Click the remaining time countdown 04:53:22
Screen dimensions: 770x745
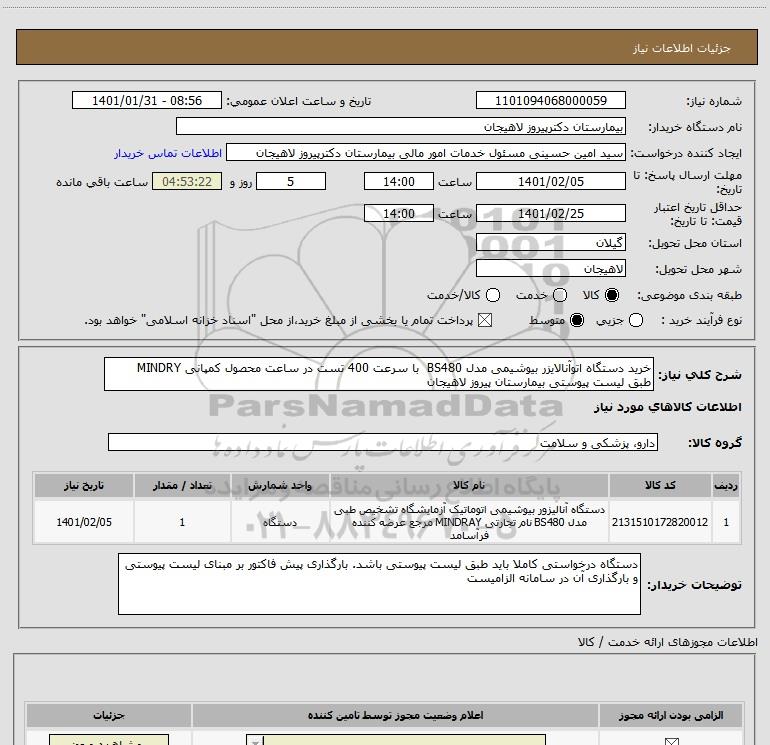pos(187,181)
